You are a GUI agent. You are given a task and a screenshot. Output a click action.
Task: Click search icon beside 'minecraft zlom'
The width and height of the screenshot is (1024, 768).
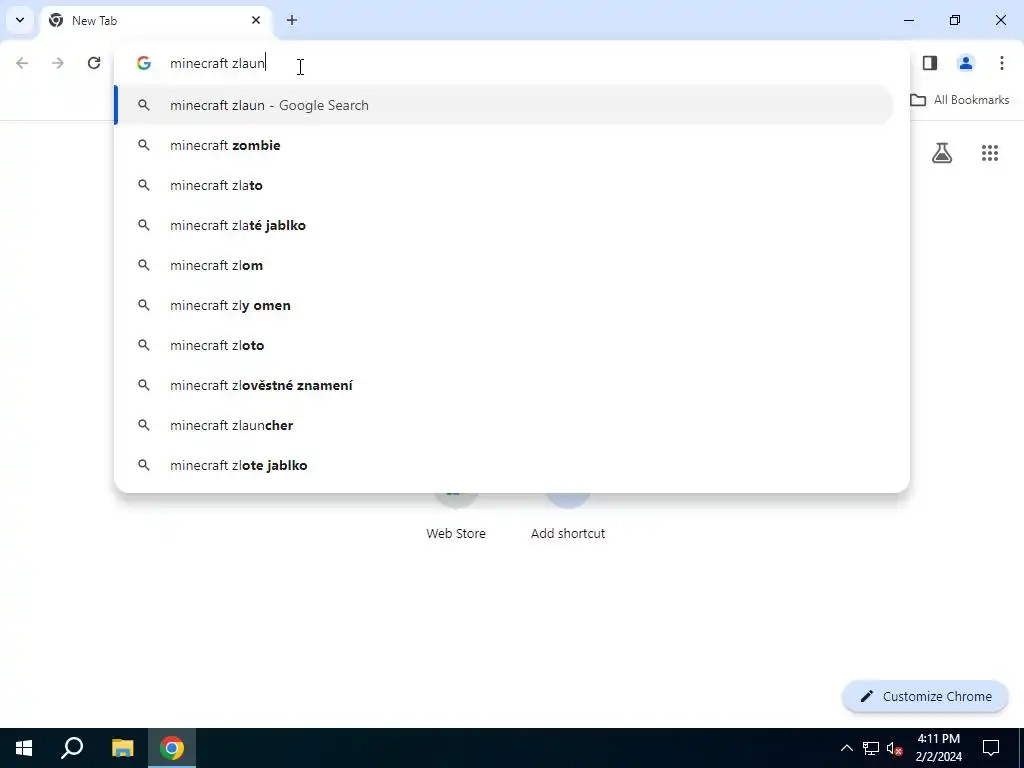[144, 265]
